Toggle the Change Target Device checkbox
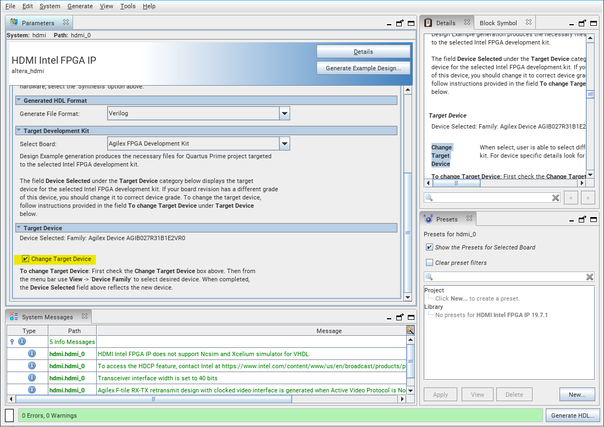Screen dimensions: 604x427 [x=25, y=259]
